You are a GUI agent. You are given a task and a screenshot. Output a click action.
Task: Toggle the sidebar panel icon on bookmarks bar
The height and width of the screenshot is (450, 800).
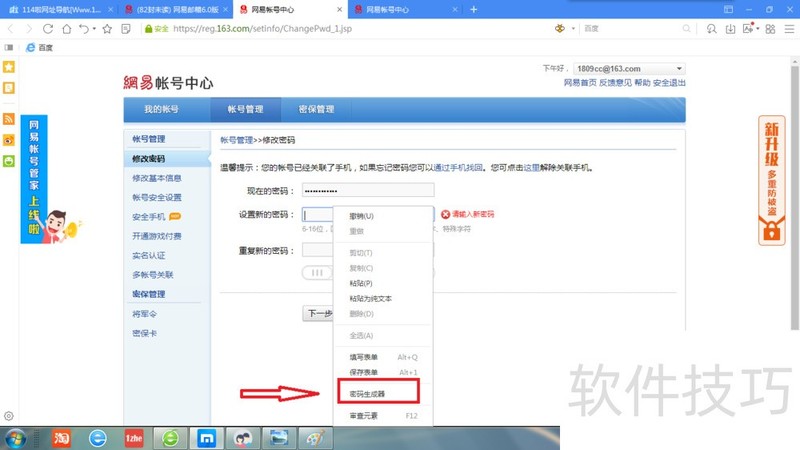click(x=9, y=47)
